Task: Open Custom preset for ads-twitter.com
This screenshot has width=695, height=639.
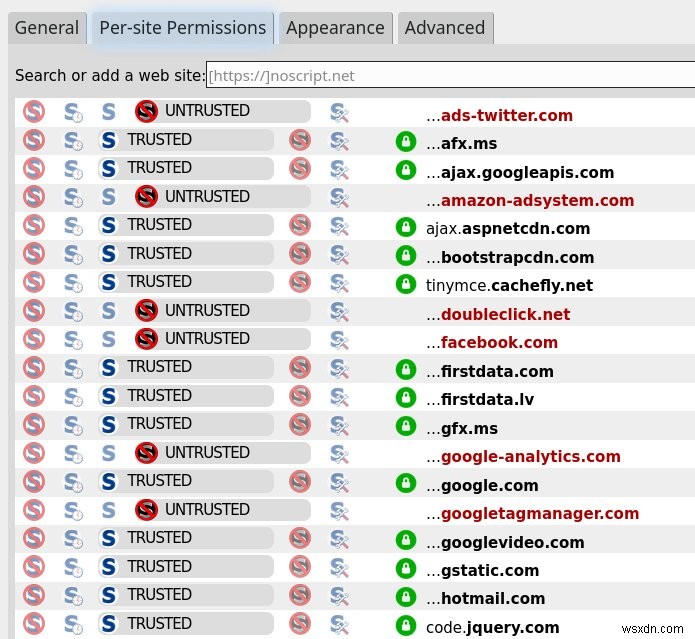Action: 339,113
